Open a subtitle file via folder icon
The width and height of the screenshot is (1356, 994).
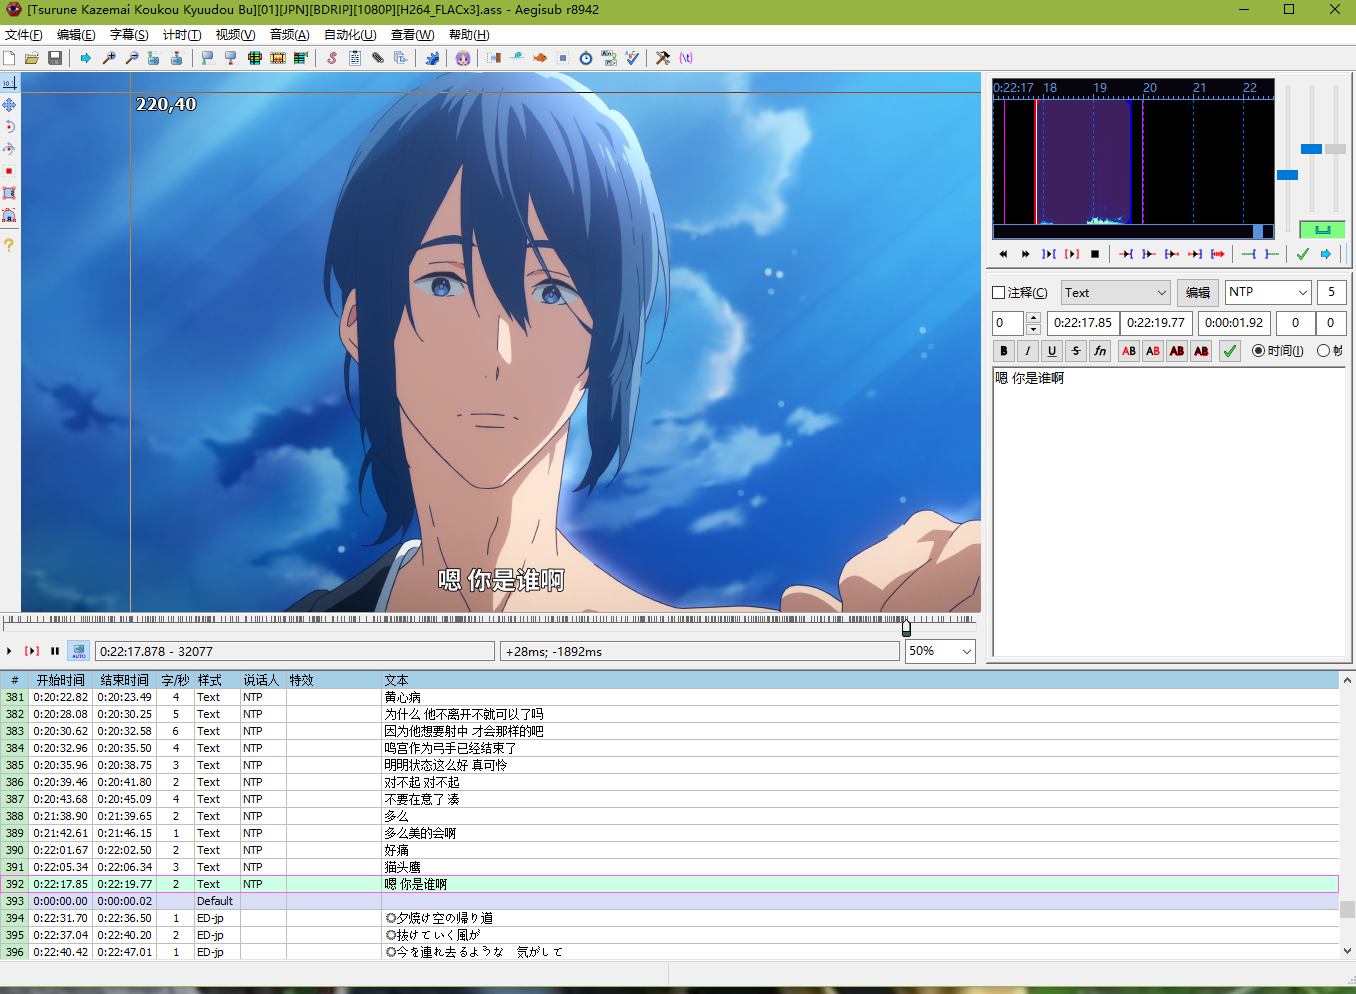tap(32, 58)
